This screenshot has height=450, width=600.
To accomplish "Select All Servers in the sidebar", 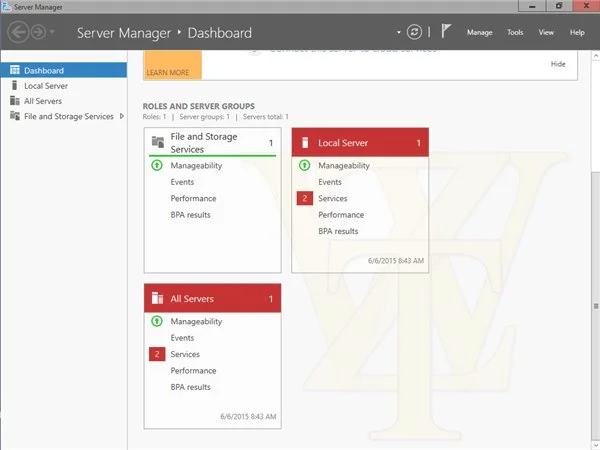I will [x=64, y=101].
